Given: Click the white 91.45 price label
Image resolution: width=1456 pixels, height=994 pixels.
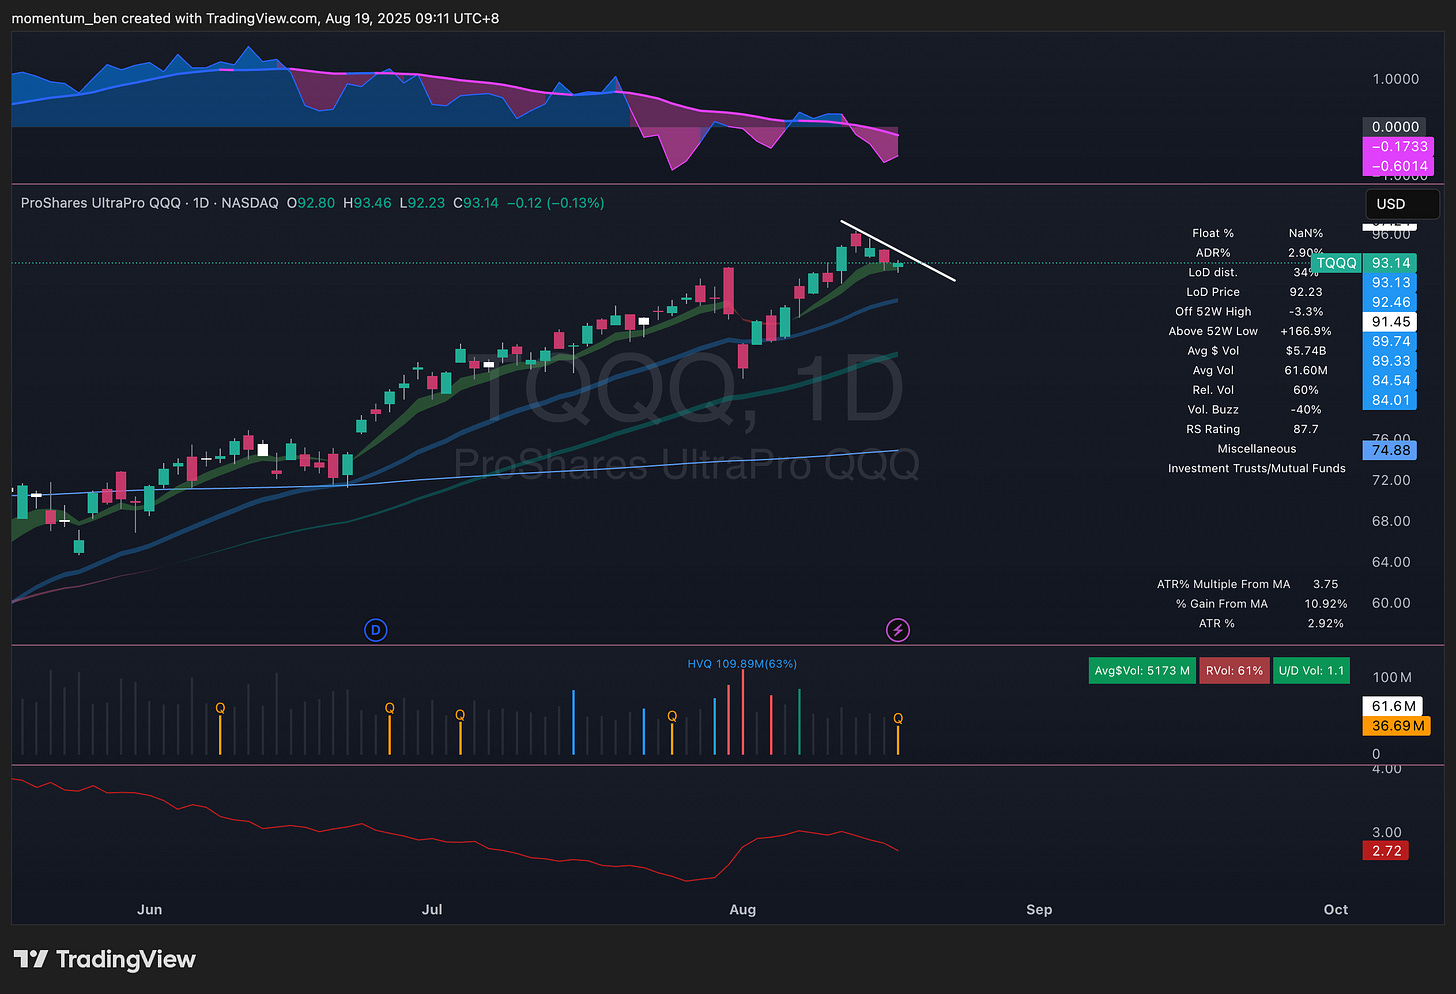Looking at the screenshot, I should point(1390,322).
